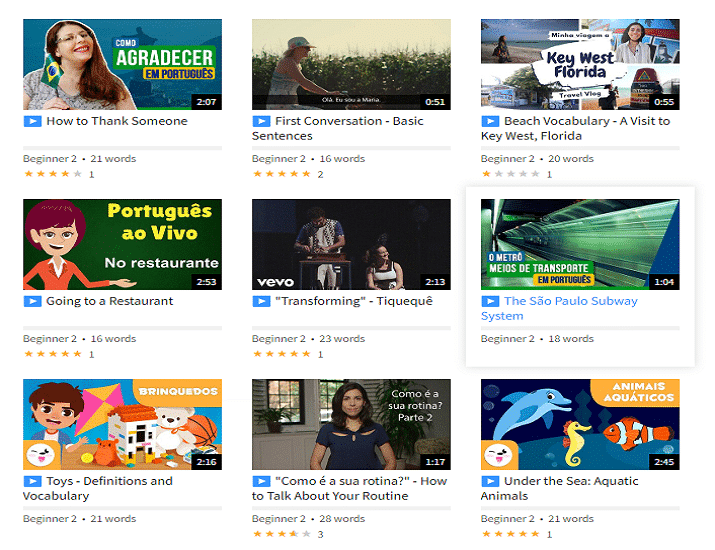The height and width of the screenshot is (550, 715).
Task: Click video icon beside Beach Vocabulary title
Action: point(490,121)
